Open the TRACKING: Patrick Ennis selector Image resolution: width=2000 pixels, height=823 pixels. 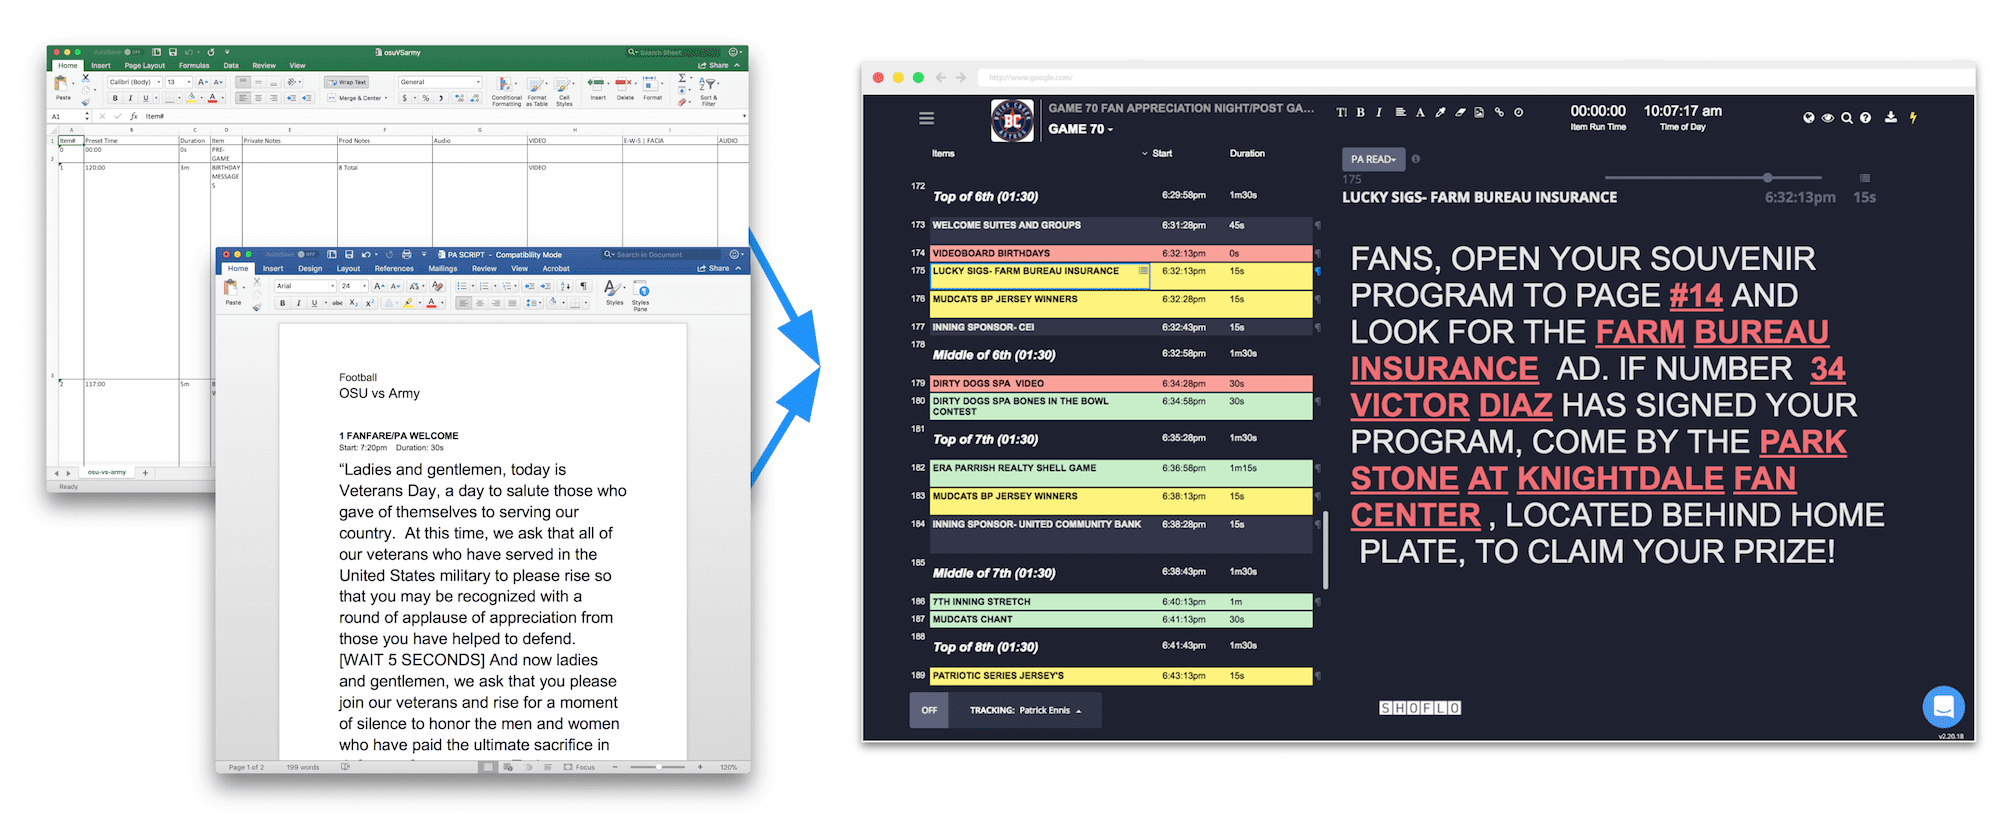click(x=1025, y=710)
